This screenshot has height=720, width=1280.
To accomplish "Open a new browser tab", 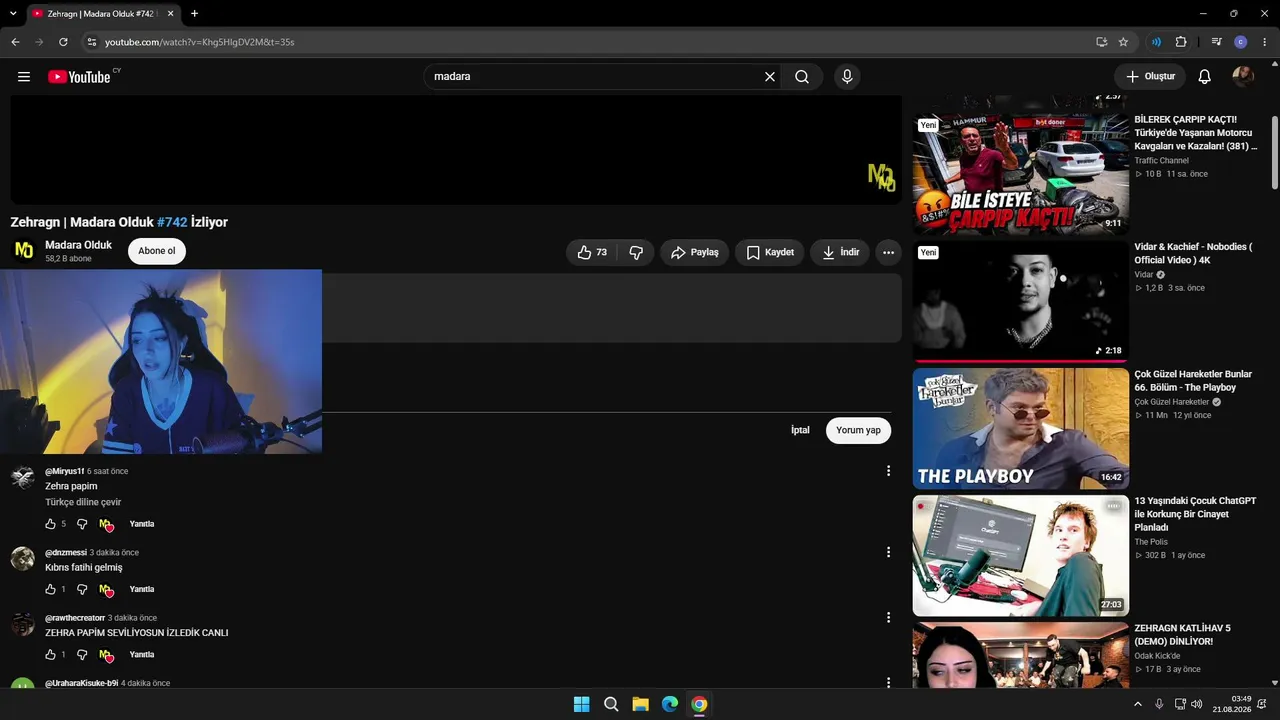I will 194,14.
